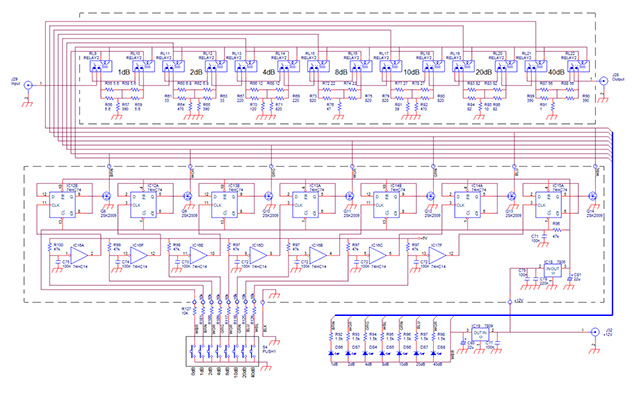Select the rightmost LED diode marked 40dB
640x393 pixels.
pyautogui.click(x=433, y=353)
